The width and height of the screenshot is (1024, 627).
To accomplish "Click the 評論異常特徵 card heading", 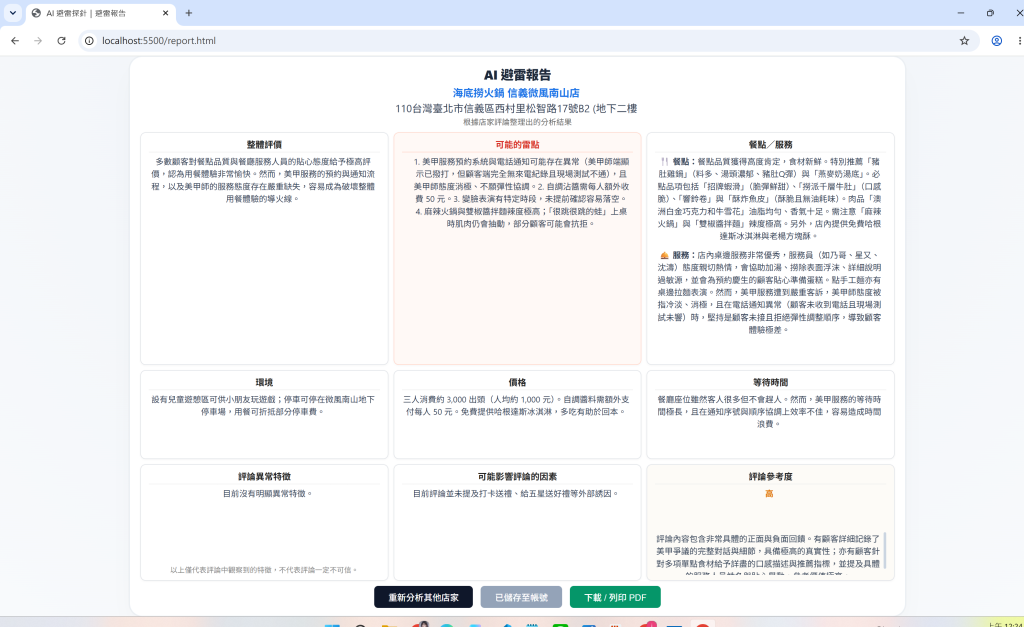I will click(264, 476).
